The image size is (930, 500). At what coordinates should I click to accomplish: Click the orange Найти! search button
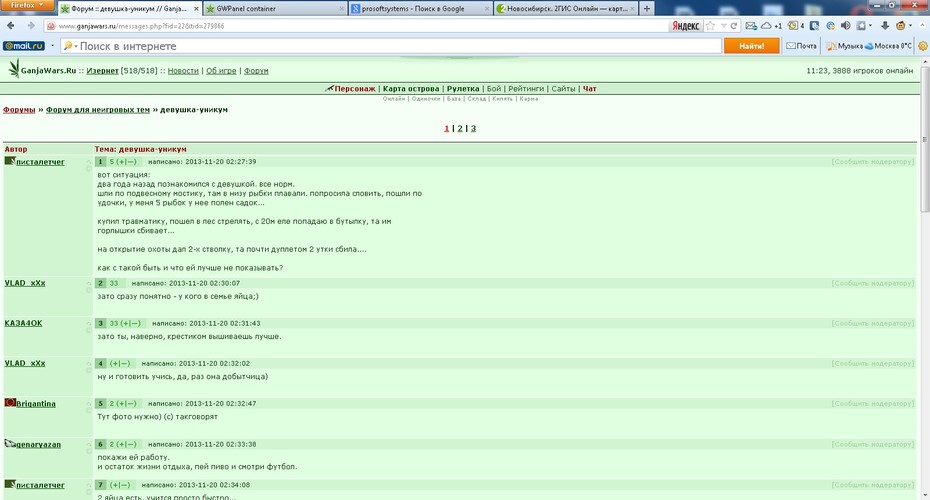click(751, 46)
